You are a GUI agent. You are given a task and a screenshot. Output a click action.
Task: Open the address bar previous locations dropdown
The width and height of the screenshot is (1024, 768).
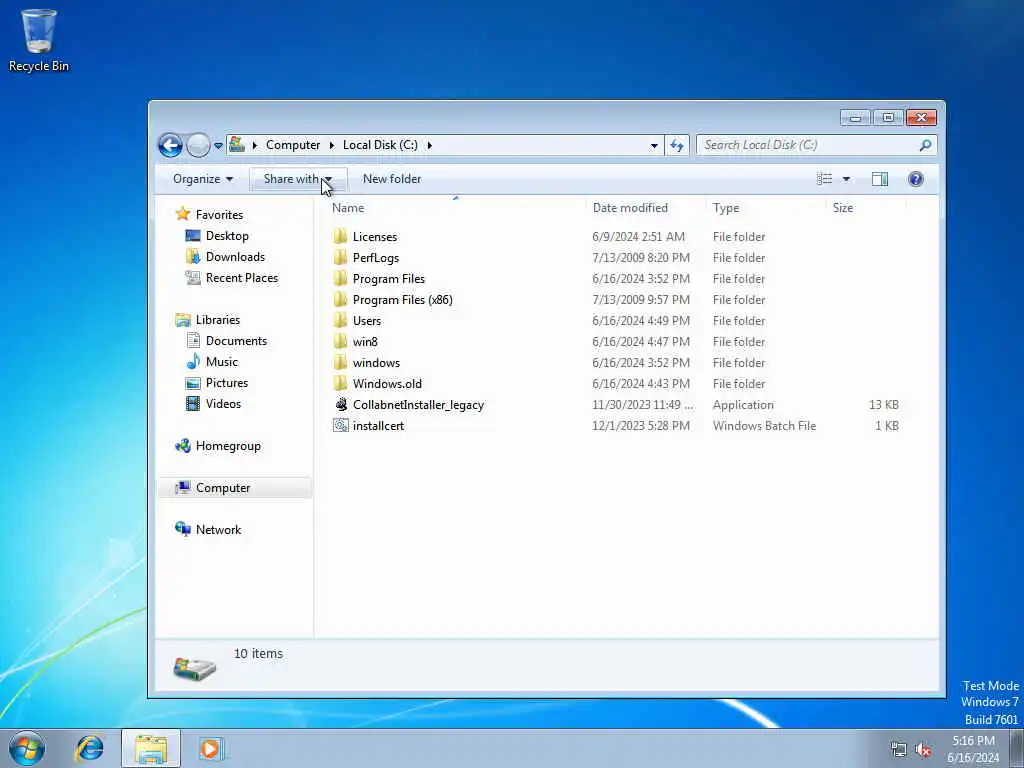(654, 146)
